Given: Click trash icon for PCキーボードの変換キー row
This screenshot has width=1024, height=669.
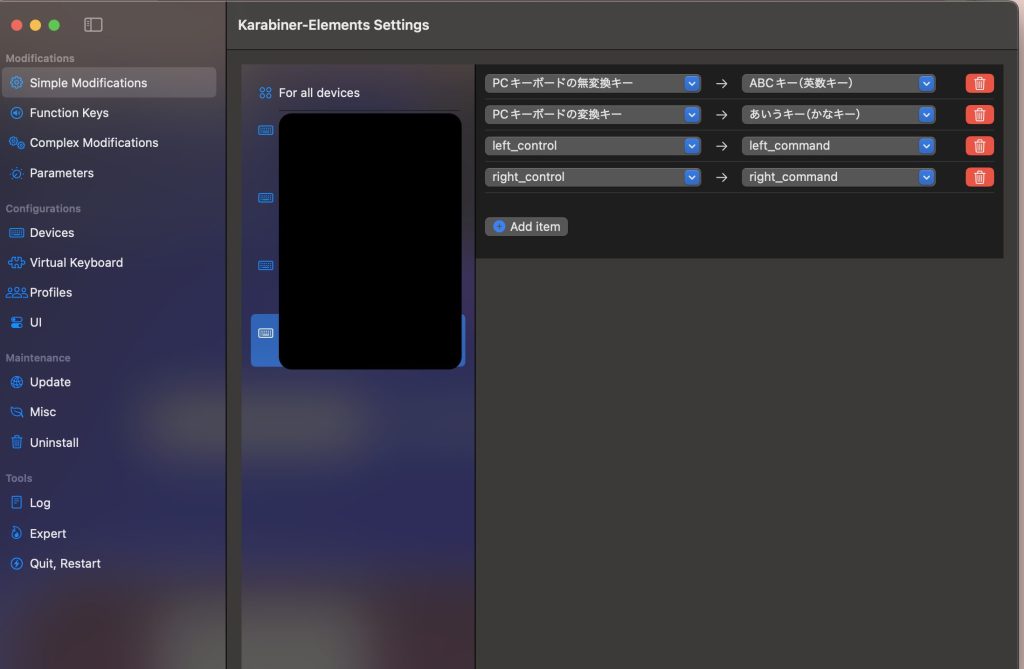Looking at the screenshot, I should [979, 115].
